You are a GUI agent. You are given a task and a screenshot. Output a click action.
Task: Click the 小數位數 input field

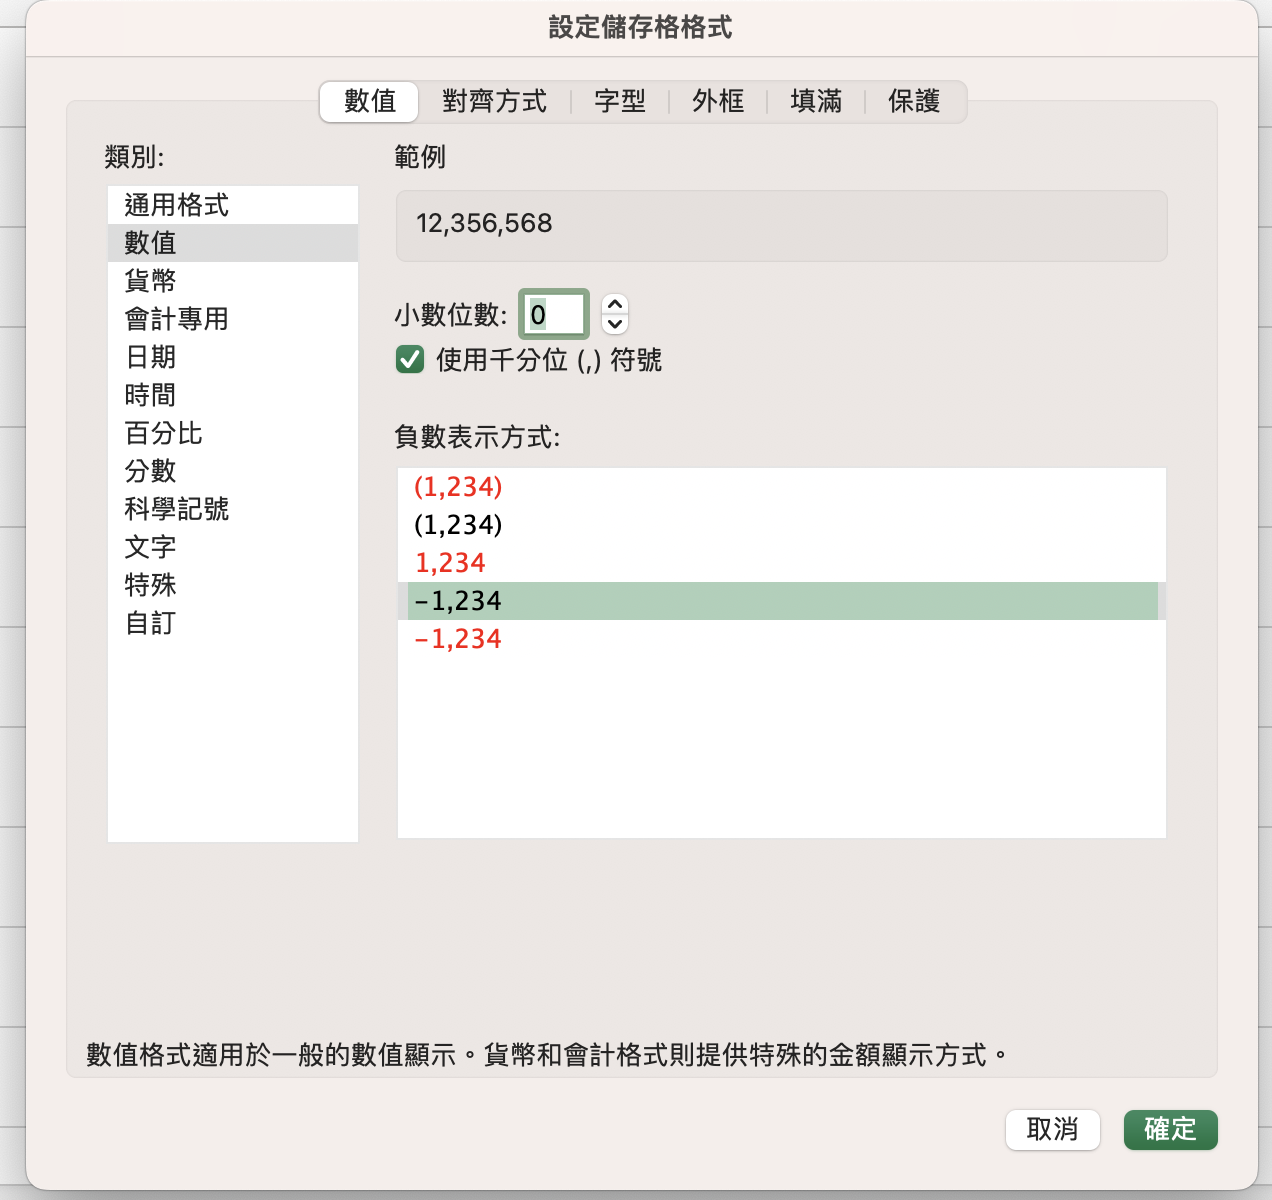[553, 315]
